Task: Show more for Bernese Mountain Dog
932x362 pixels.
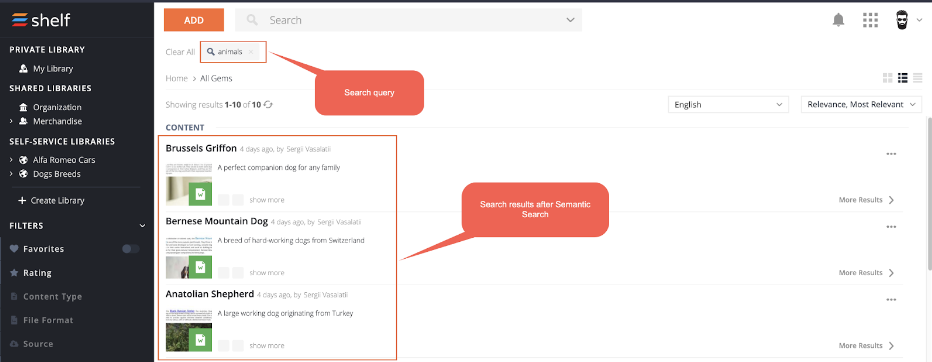Action: [x=267, y=273]
